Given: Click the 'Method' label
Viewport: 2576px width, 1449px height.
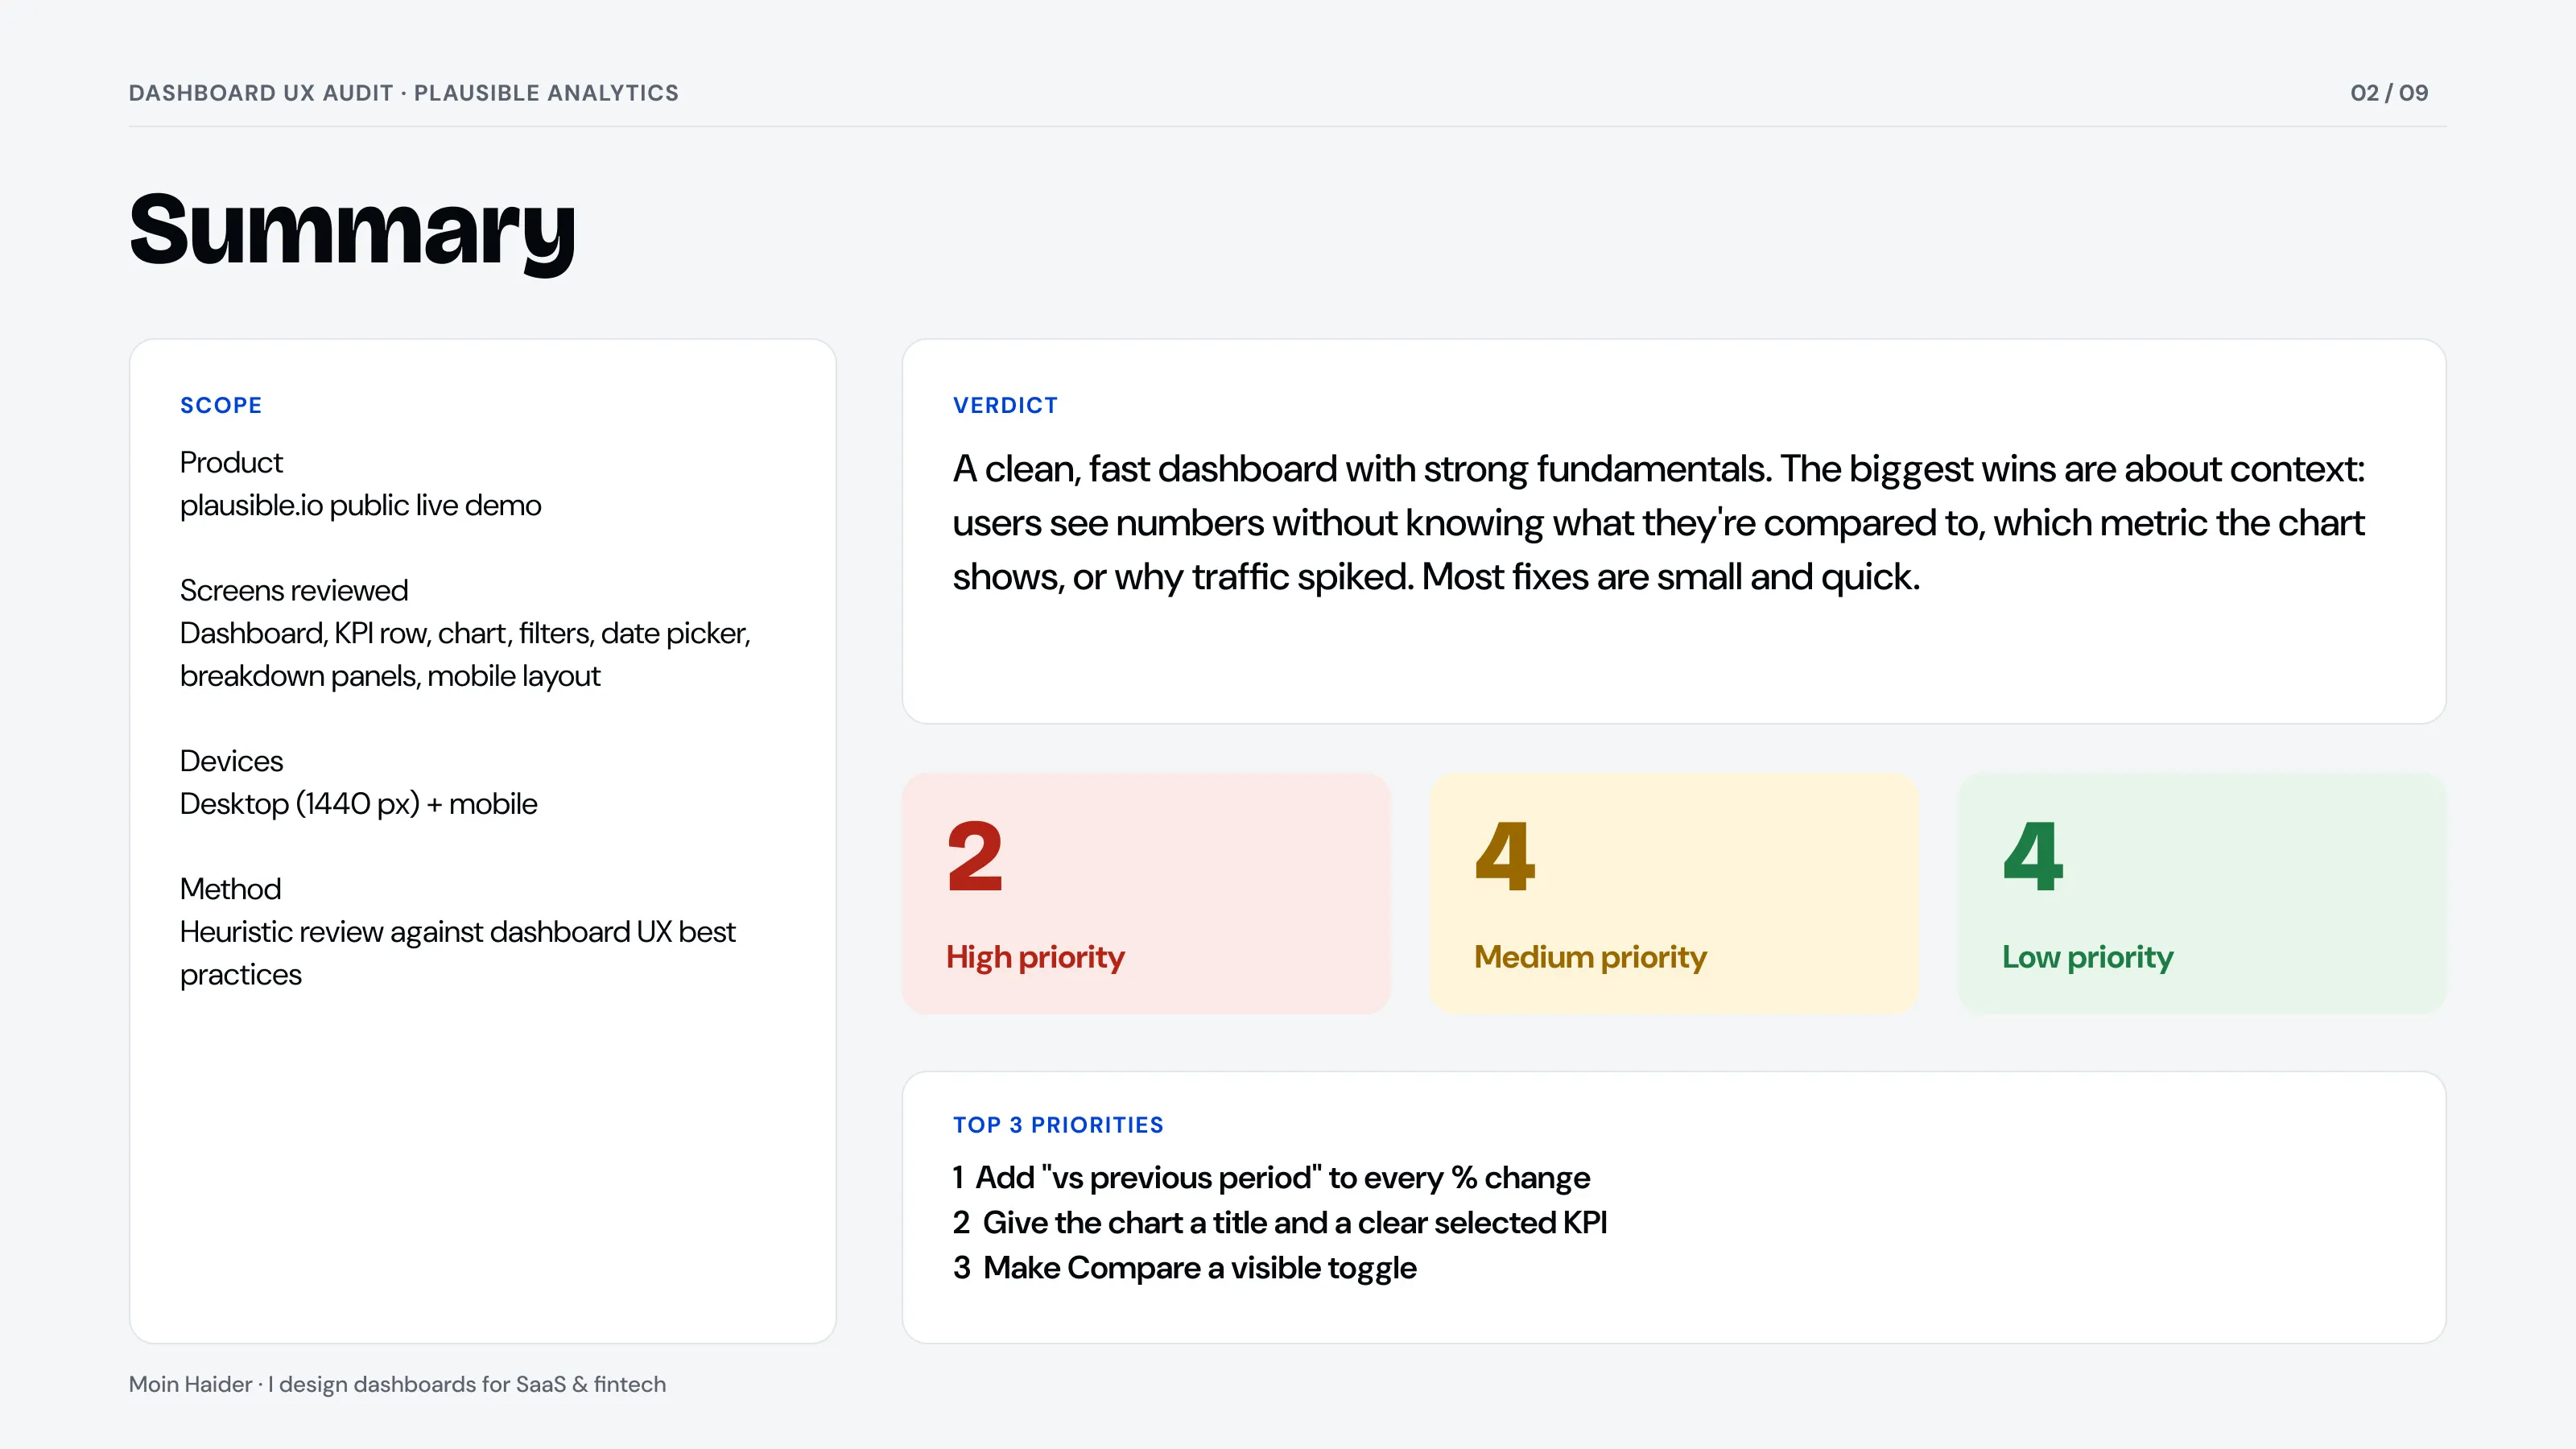Looking at the screenshot, I should [230, 889].
